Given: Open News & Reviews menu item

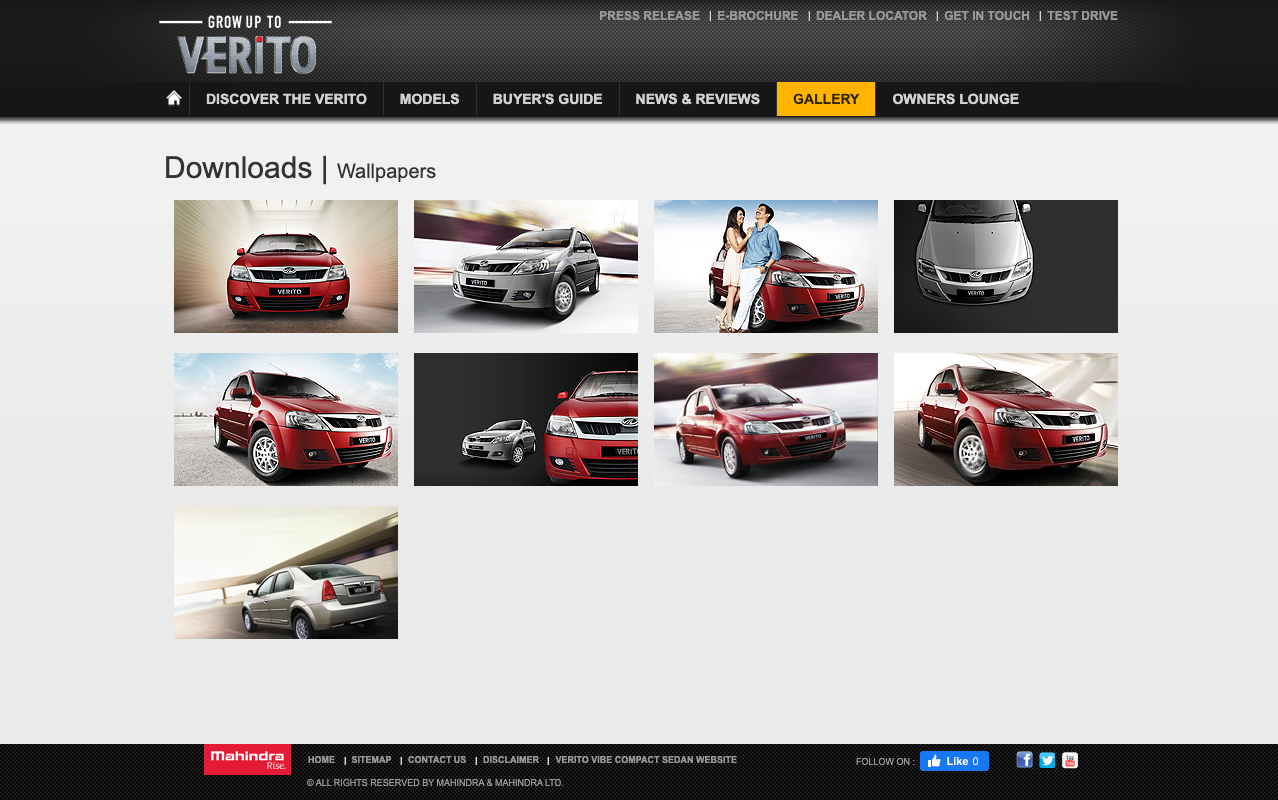Looking at the screenshot, I should (697, 99).
